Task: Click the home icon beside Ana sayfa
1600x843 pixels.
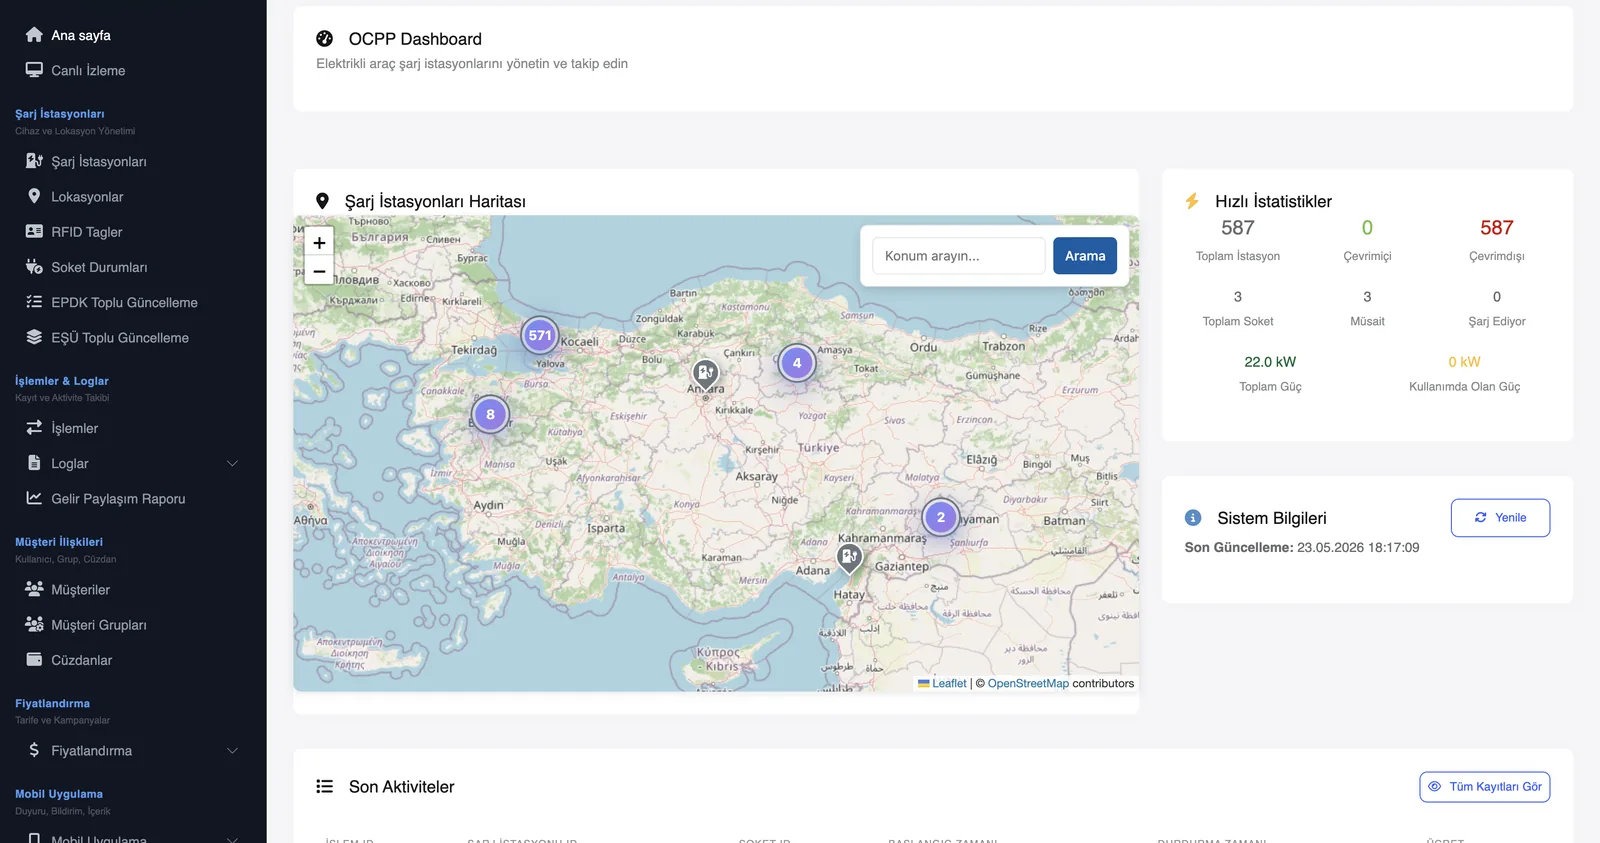Action: point(34,35)
